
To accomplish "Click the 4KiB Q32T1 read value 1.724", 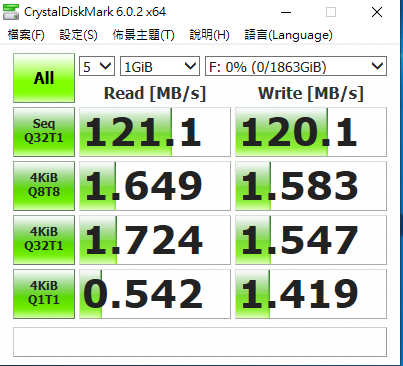I will (x=155, y=240).
